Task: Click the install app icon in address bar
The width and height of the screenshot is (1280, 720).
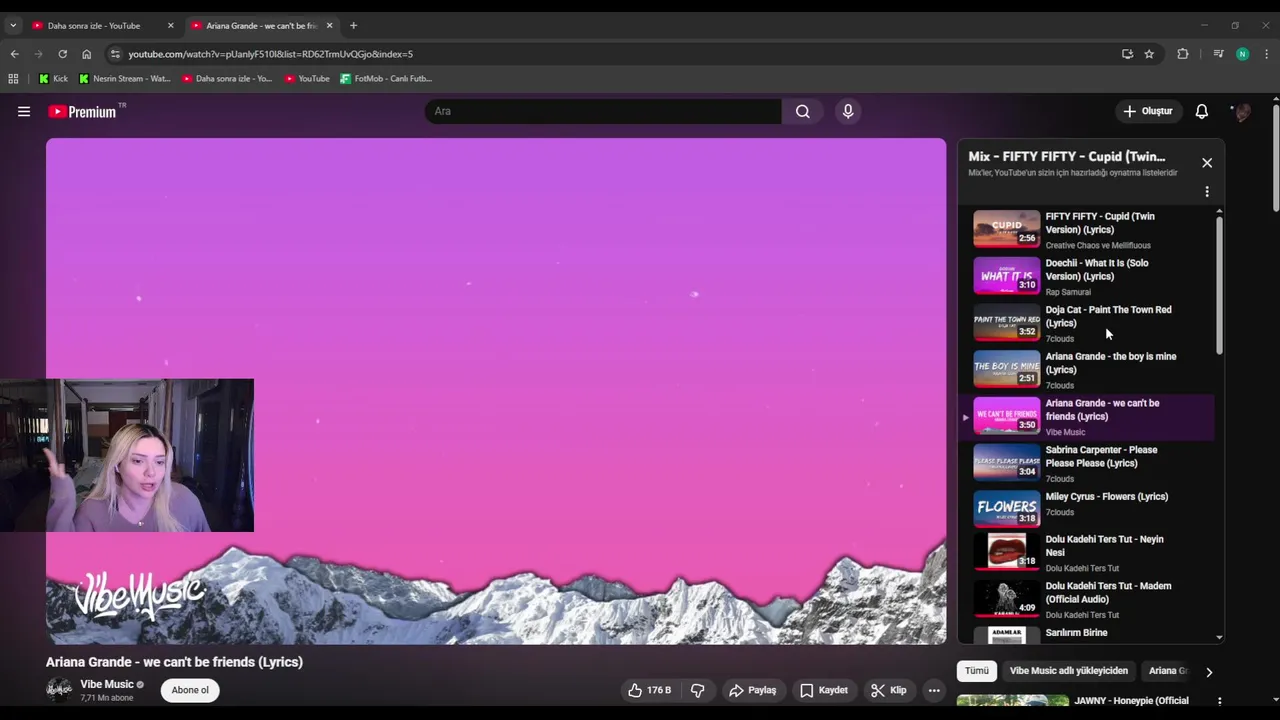Action: (x=1127, y=54)
